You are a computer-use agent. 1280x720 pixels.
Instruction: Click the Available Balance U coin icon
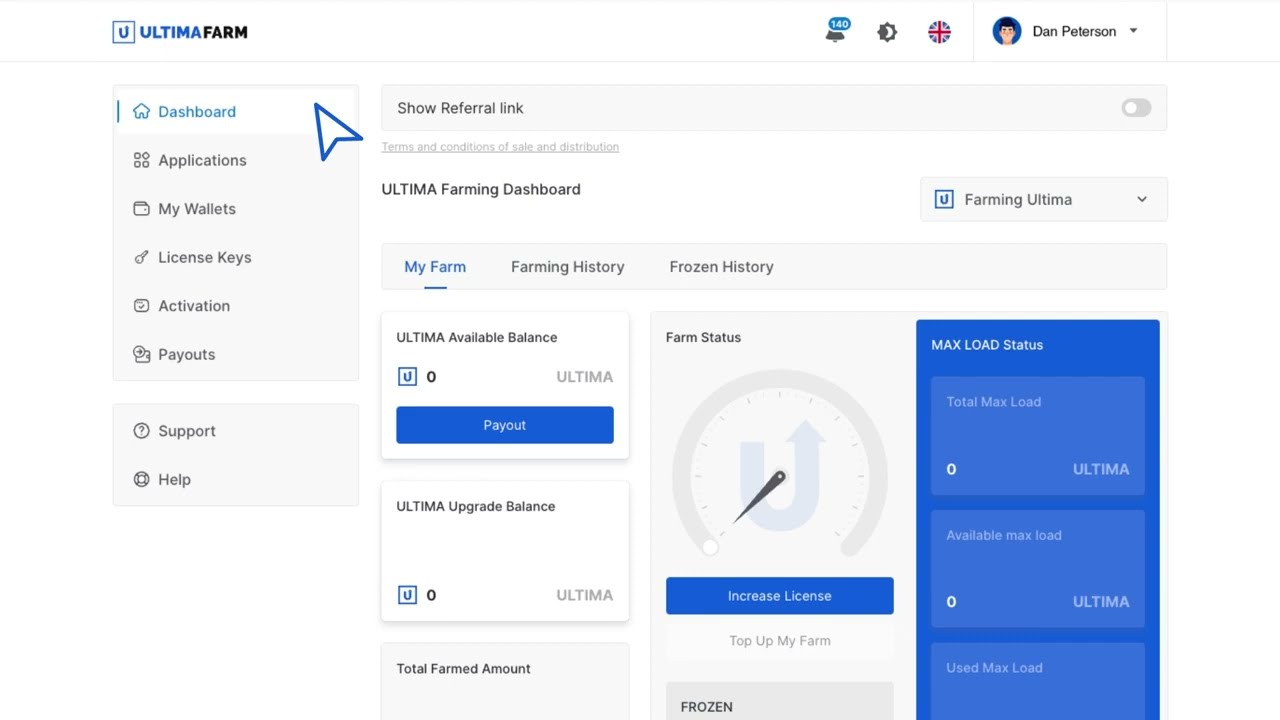click(x=407, y=377)
